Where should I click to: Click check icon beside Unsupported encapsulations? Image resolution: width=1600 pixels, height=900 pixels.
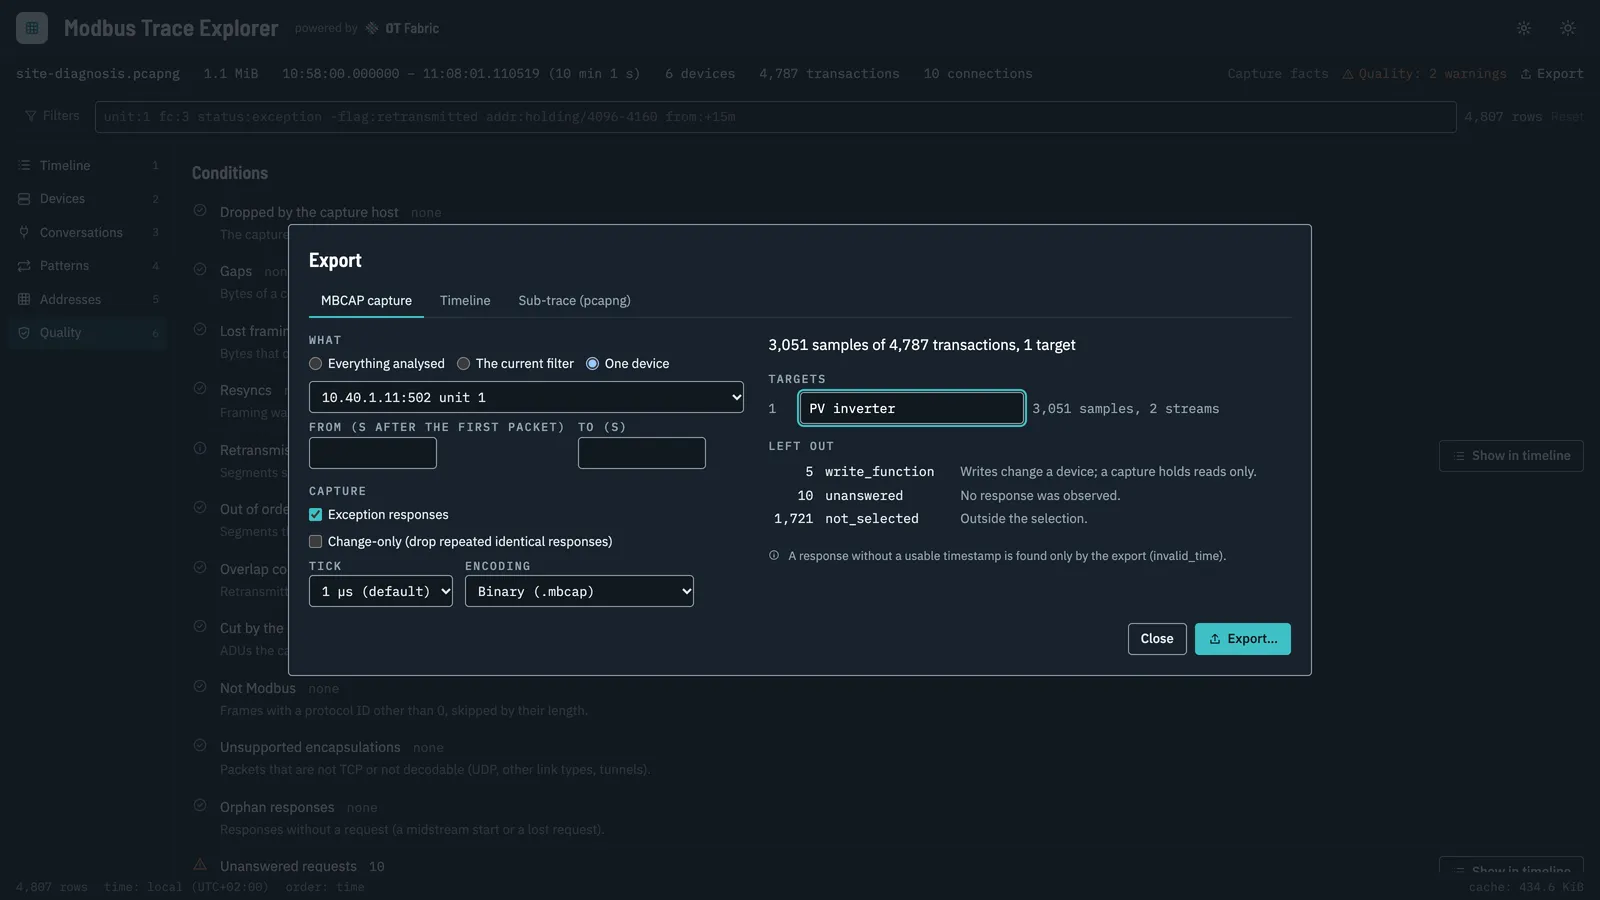tap(200, 746)
